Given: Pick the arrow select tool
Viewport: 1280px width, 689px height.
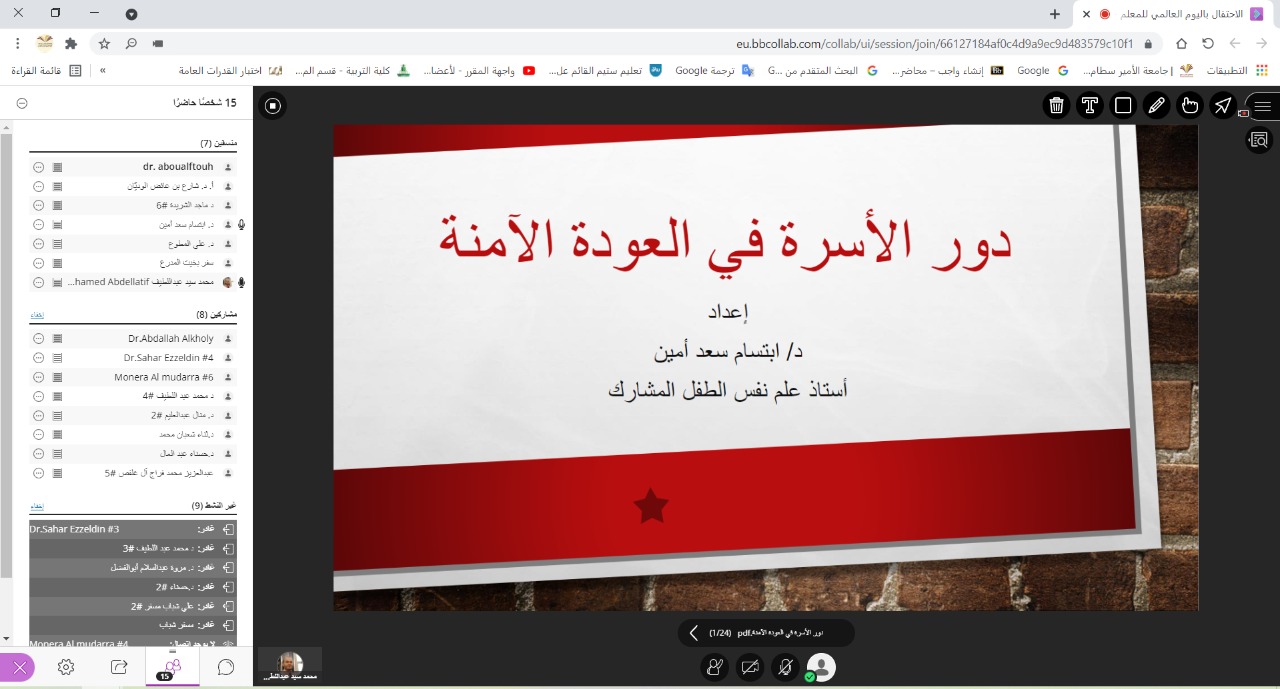Looking at the screenshot, I should (1223, 106).
